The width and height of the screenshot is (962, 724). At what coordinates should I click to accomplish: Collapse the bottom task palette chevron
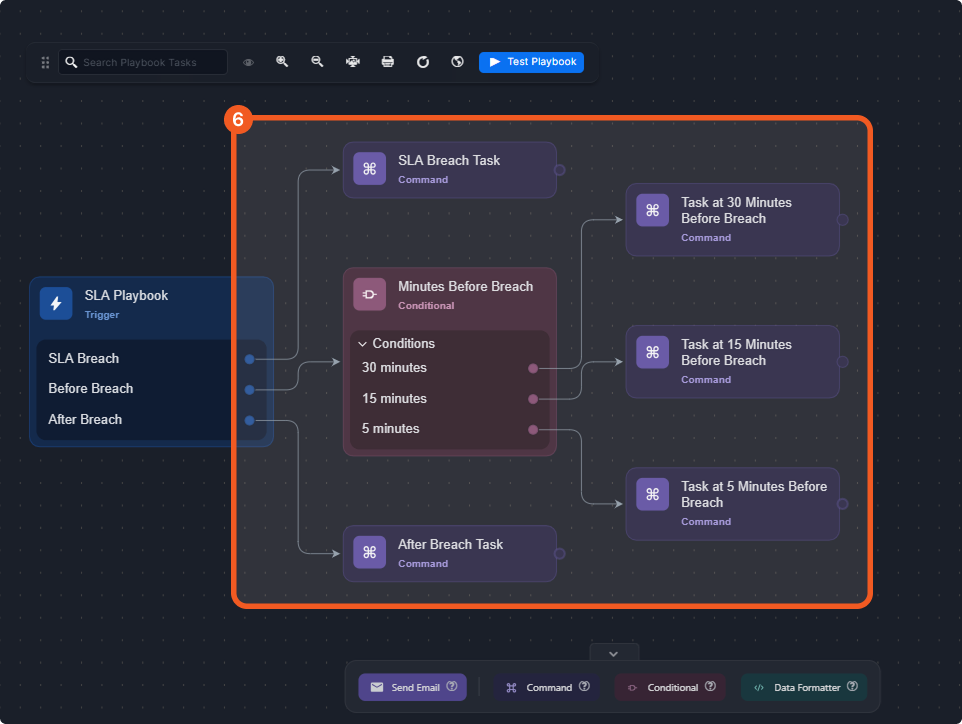click(614, 653)
